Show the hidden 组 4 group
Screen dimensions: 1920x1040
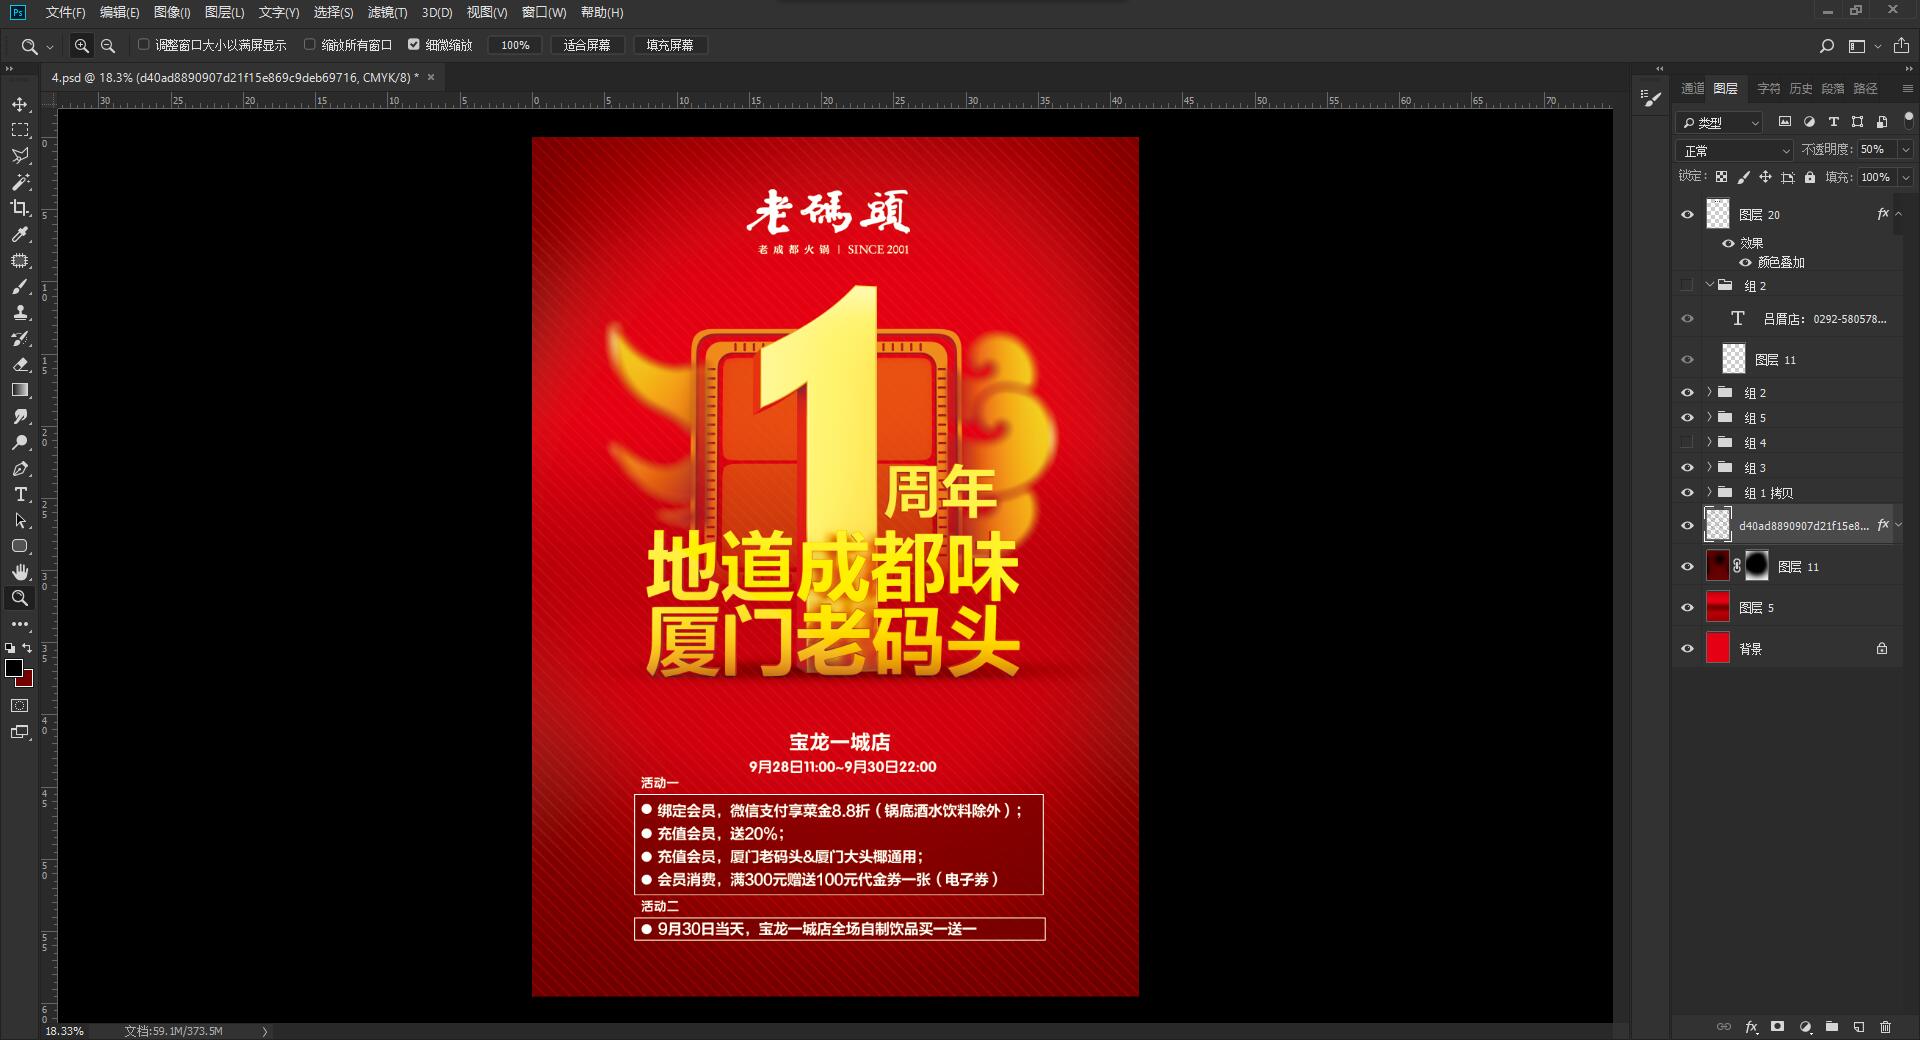pos(1687,442)
